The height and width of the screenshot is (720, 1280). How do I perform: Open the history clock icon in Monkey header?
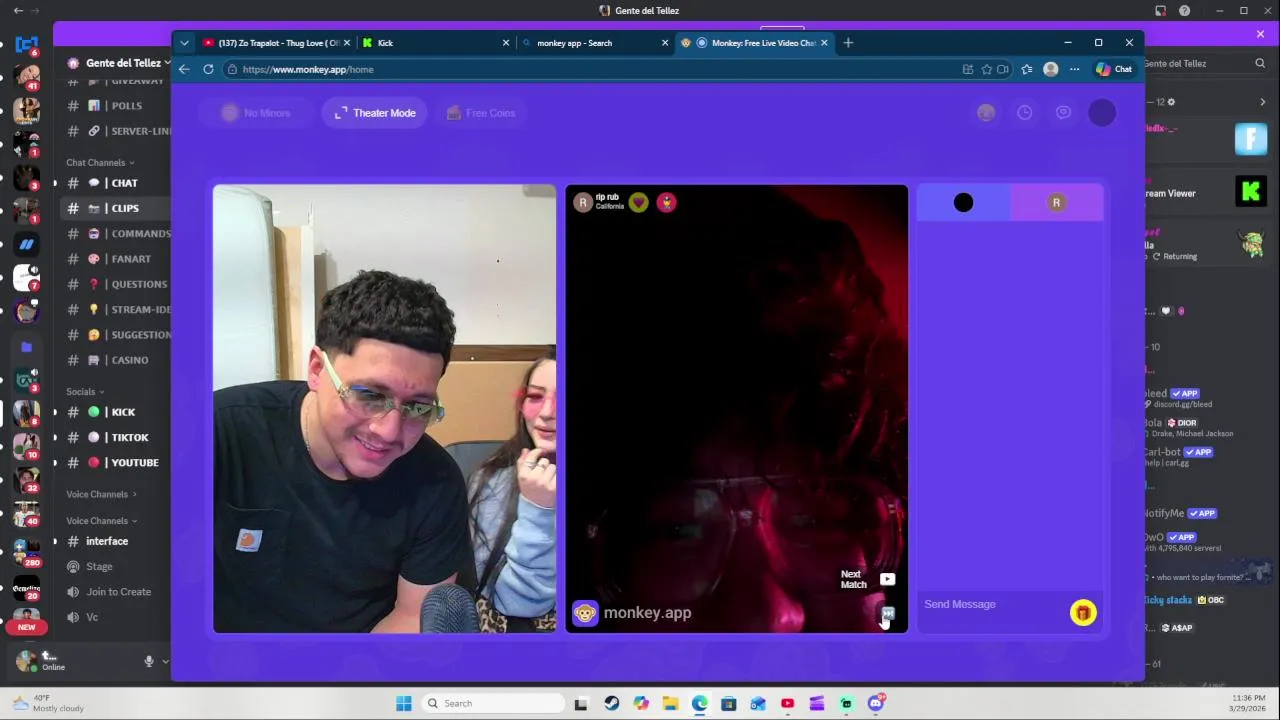coord(1025,113)
